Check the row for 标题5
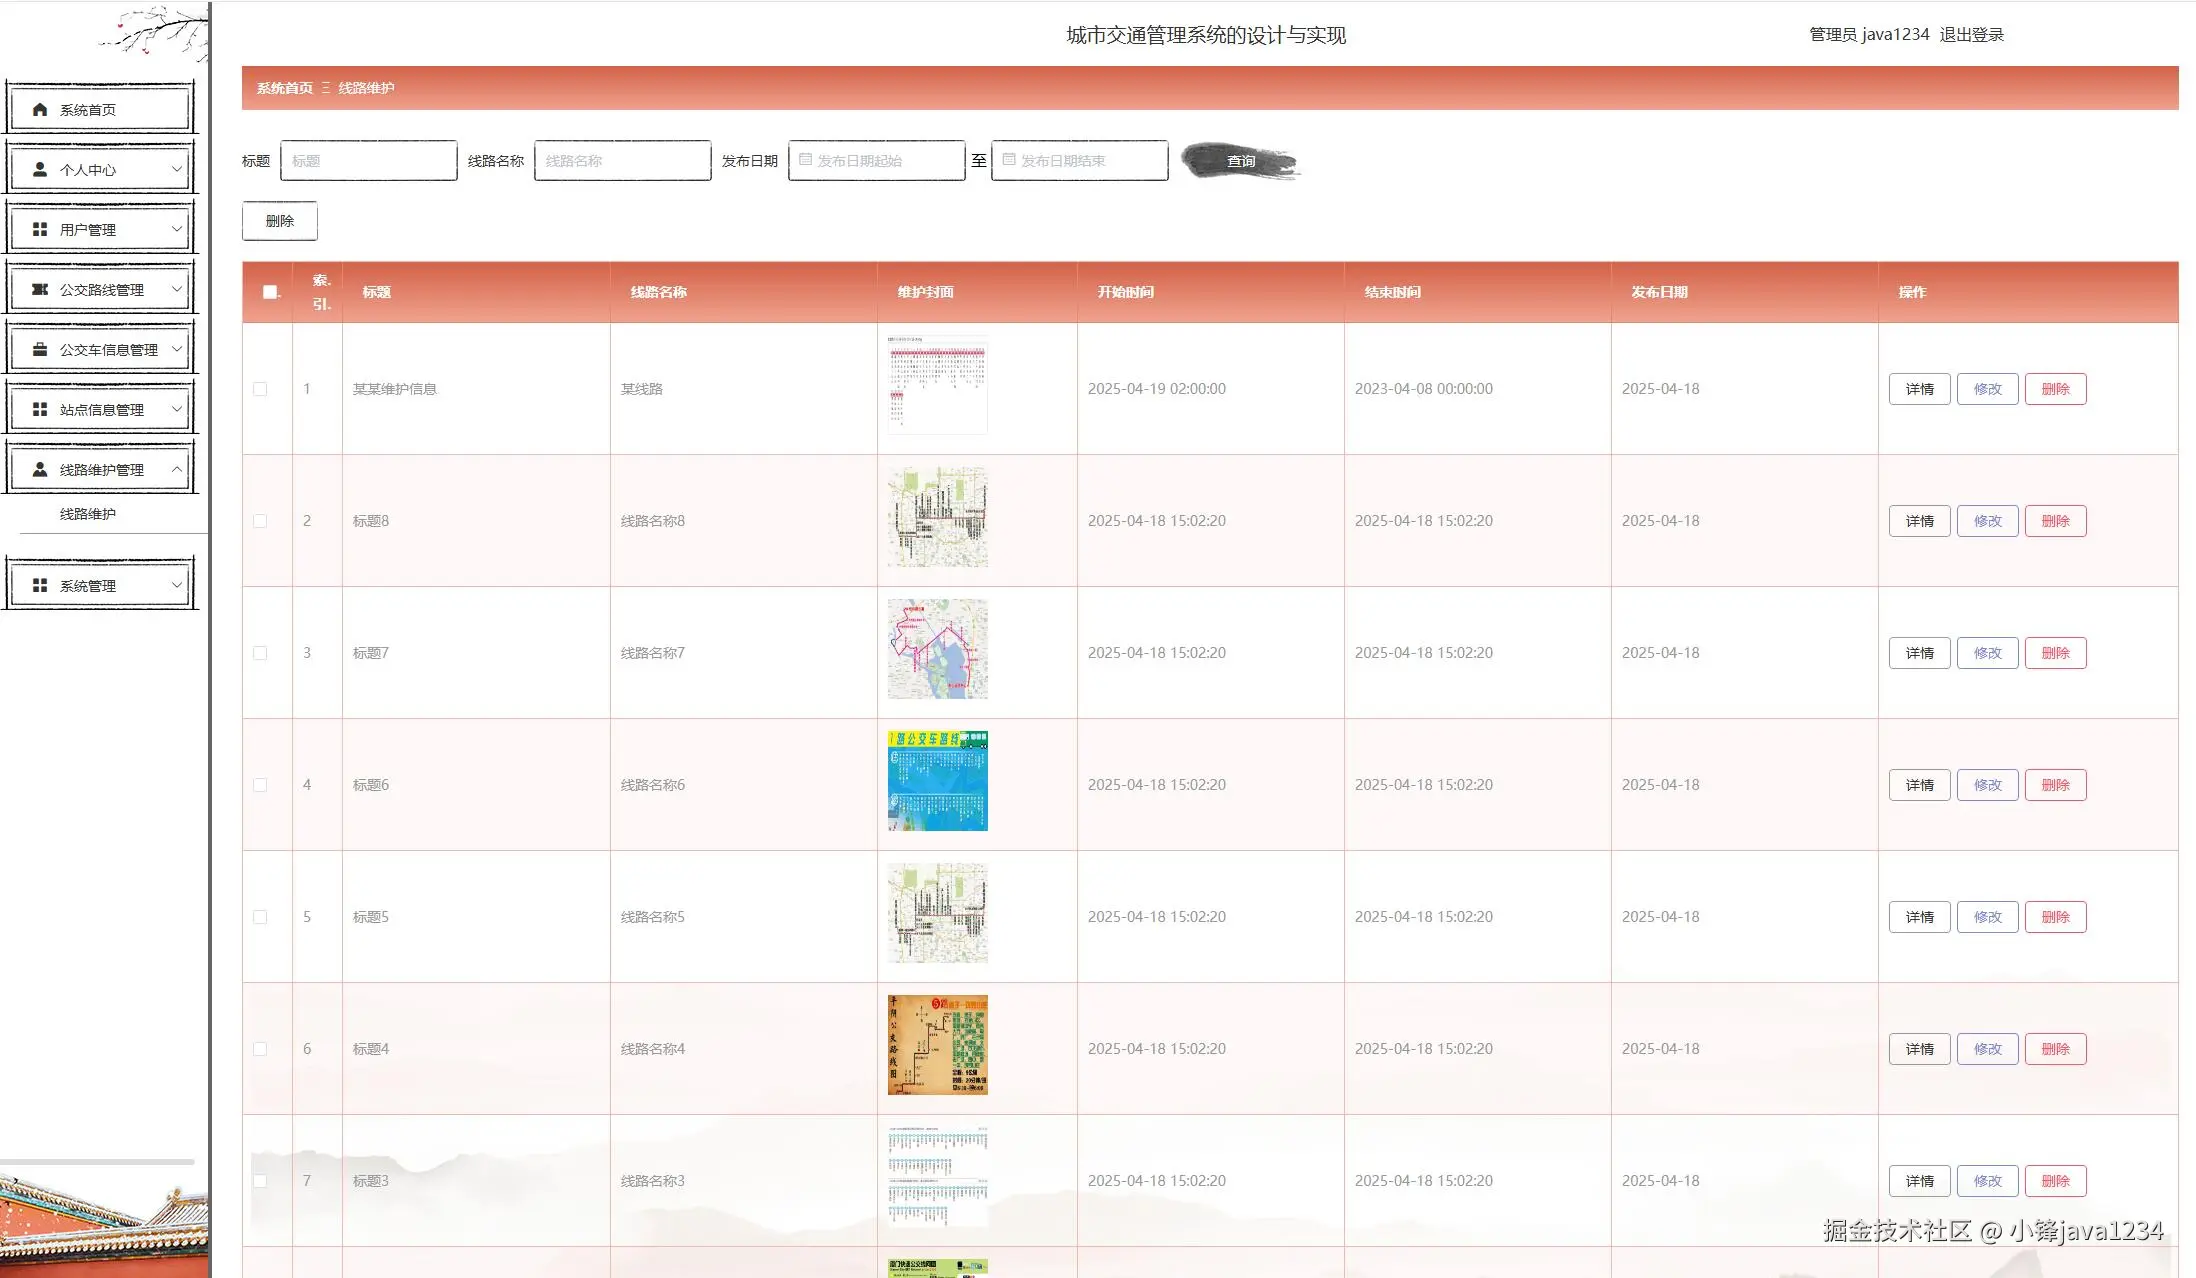 click(x=260, y=917)
